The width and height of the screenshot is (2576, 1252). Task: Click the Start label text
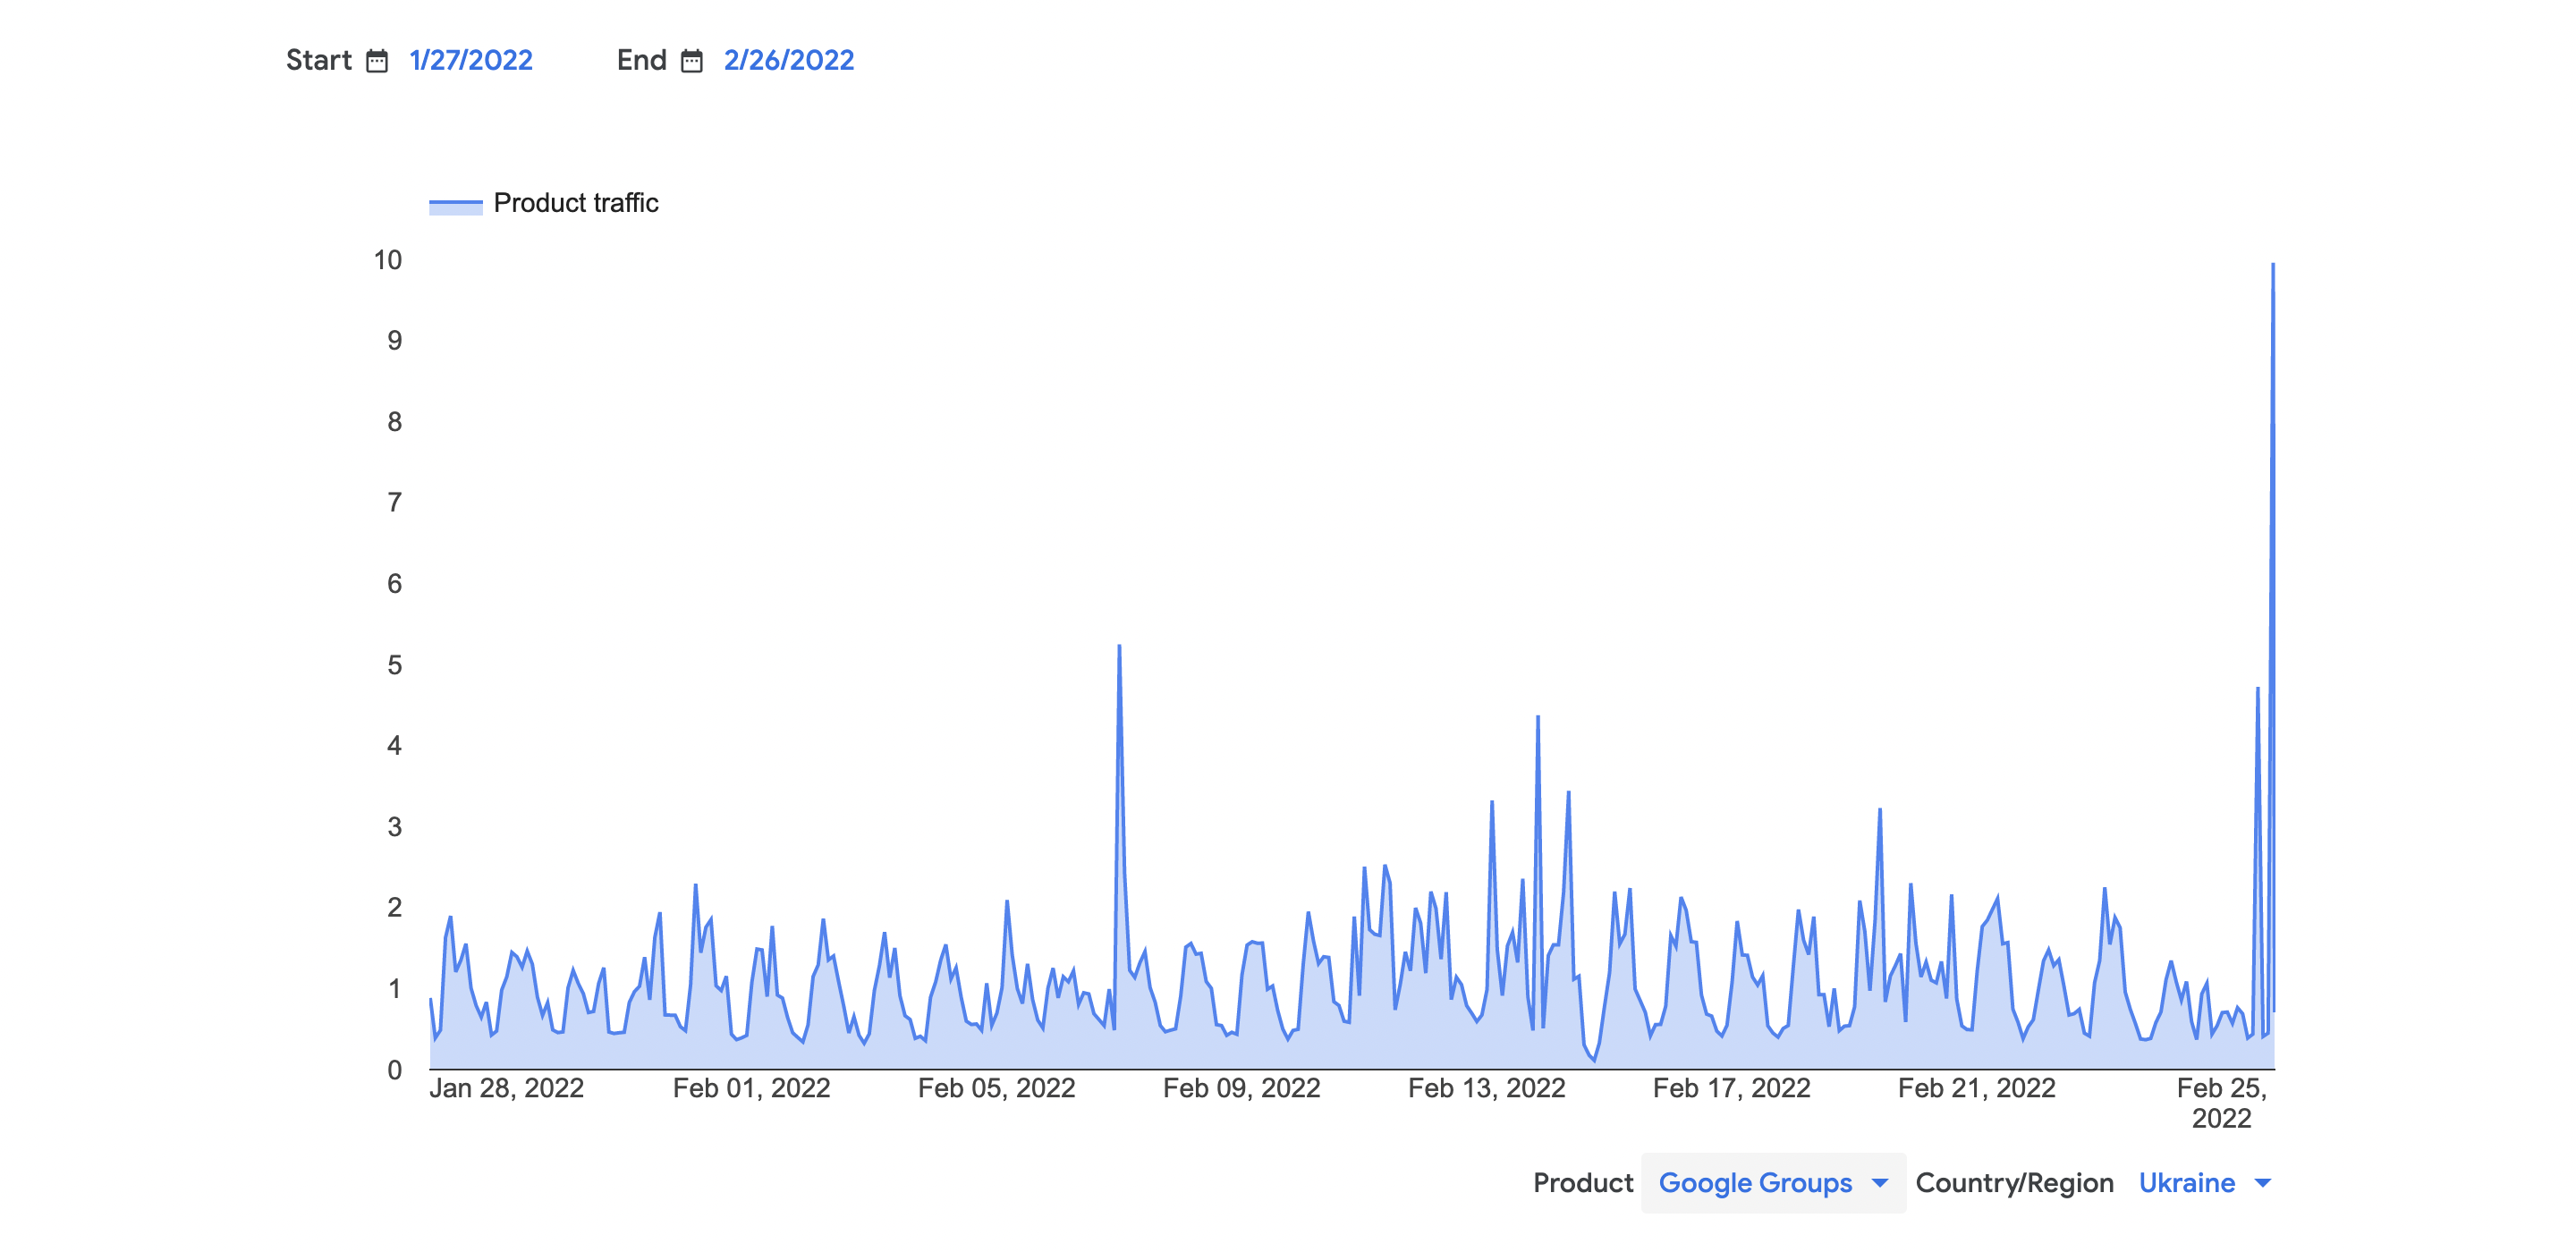[x=318, y=60]
